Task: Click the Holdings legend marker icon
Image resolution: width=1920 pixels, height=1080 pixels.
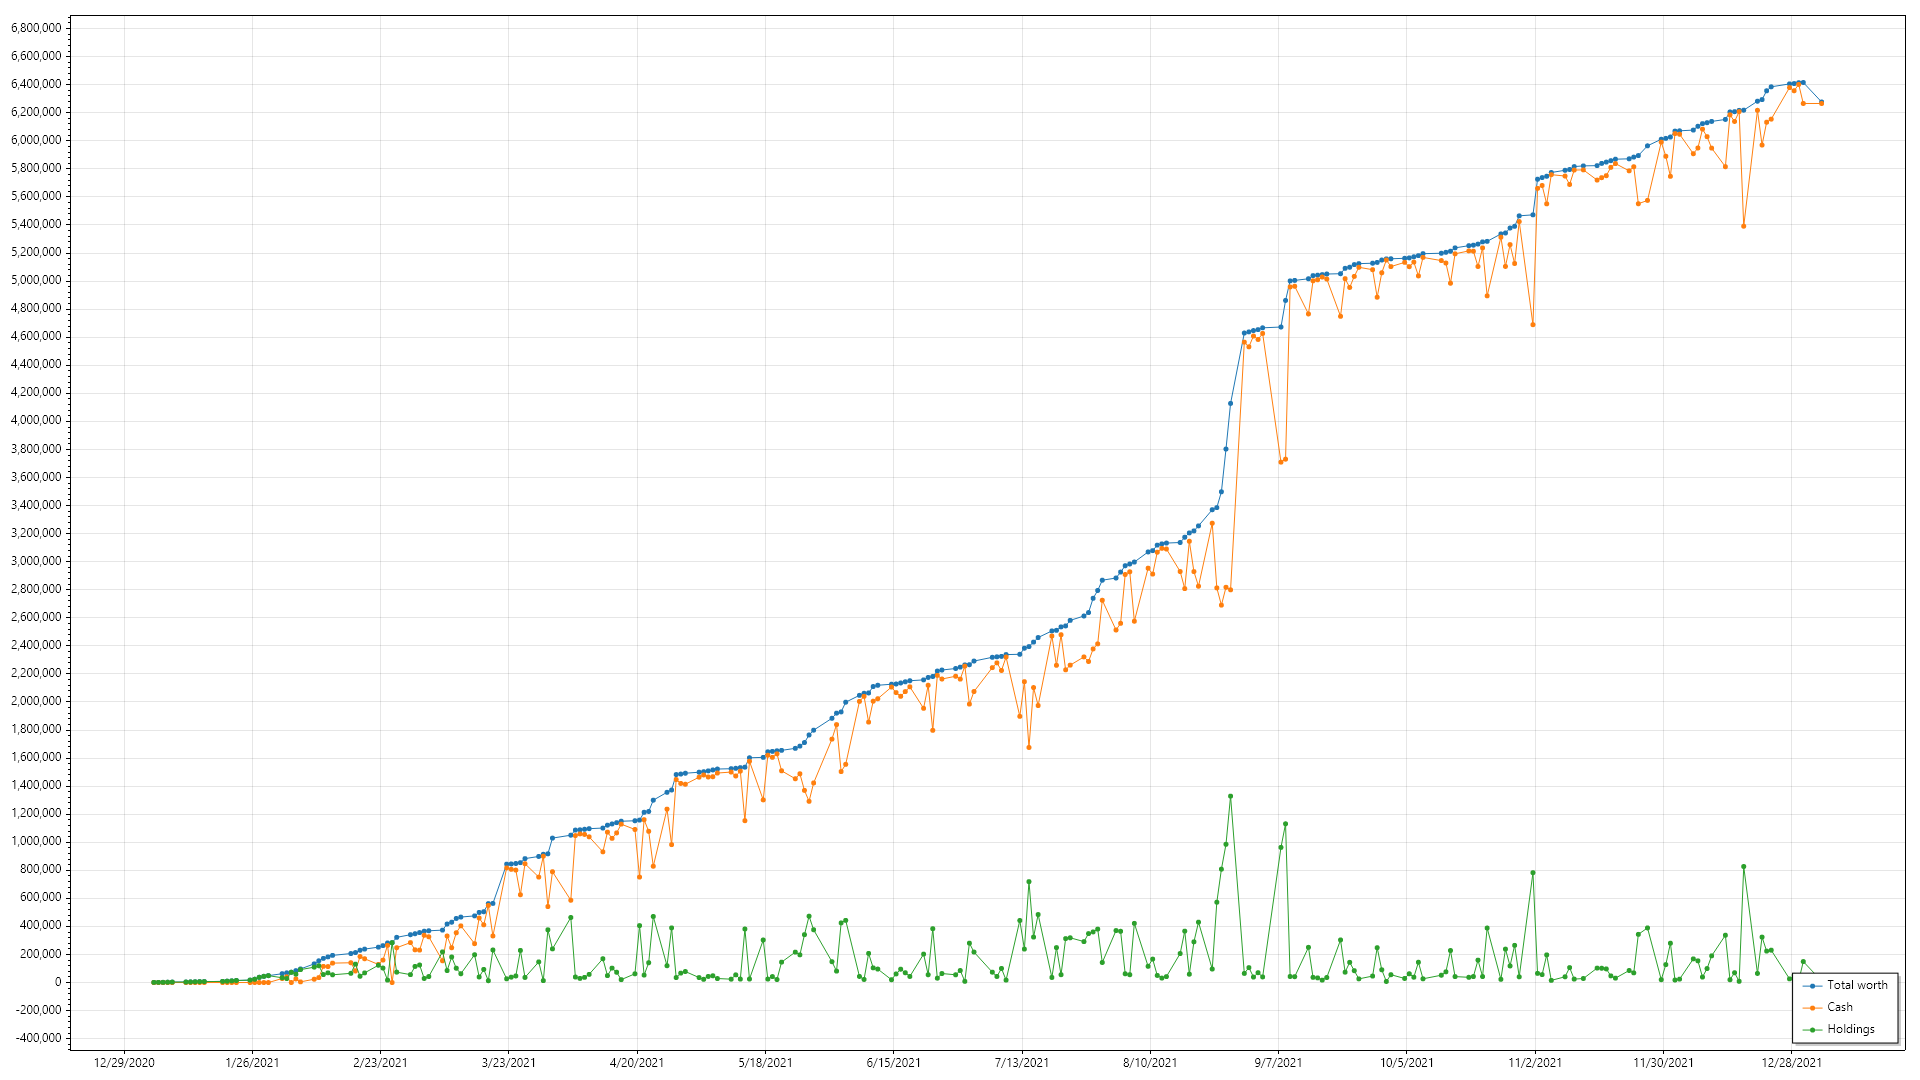Action: point(1813,1029)
